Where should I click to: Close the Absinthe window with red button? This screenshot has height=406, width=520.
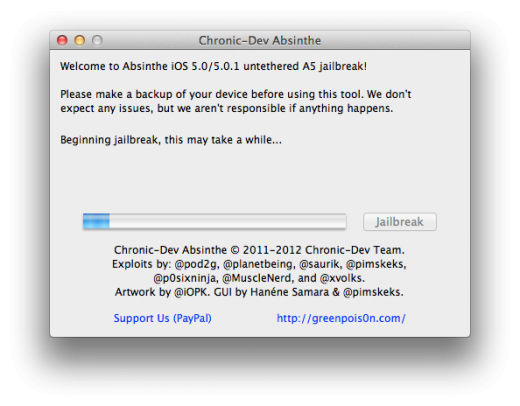(x=62, y=40)
